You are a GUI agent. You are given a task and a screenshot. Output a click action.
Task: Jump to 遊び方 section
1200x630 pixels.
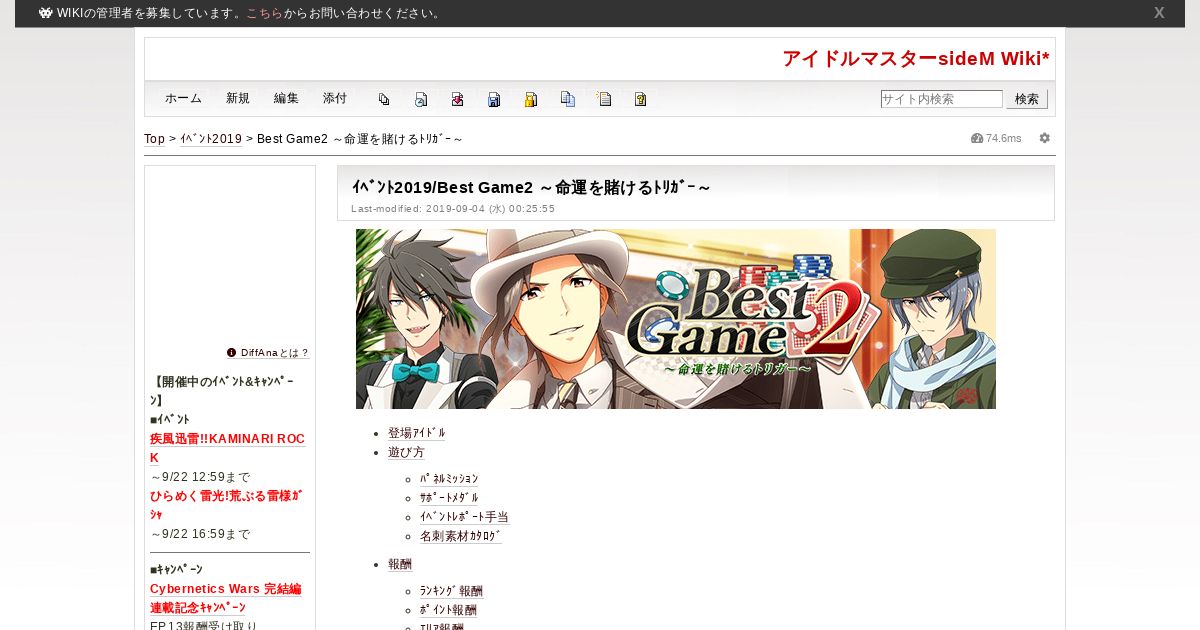pyautogui.click(x=406, y=452)
